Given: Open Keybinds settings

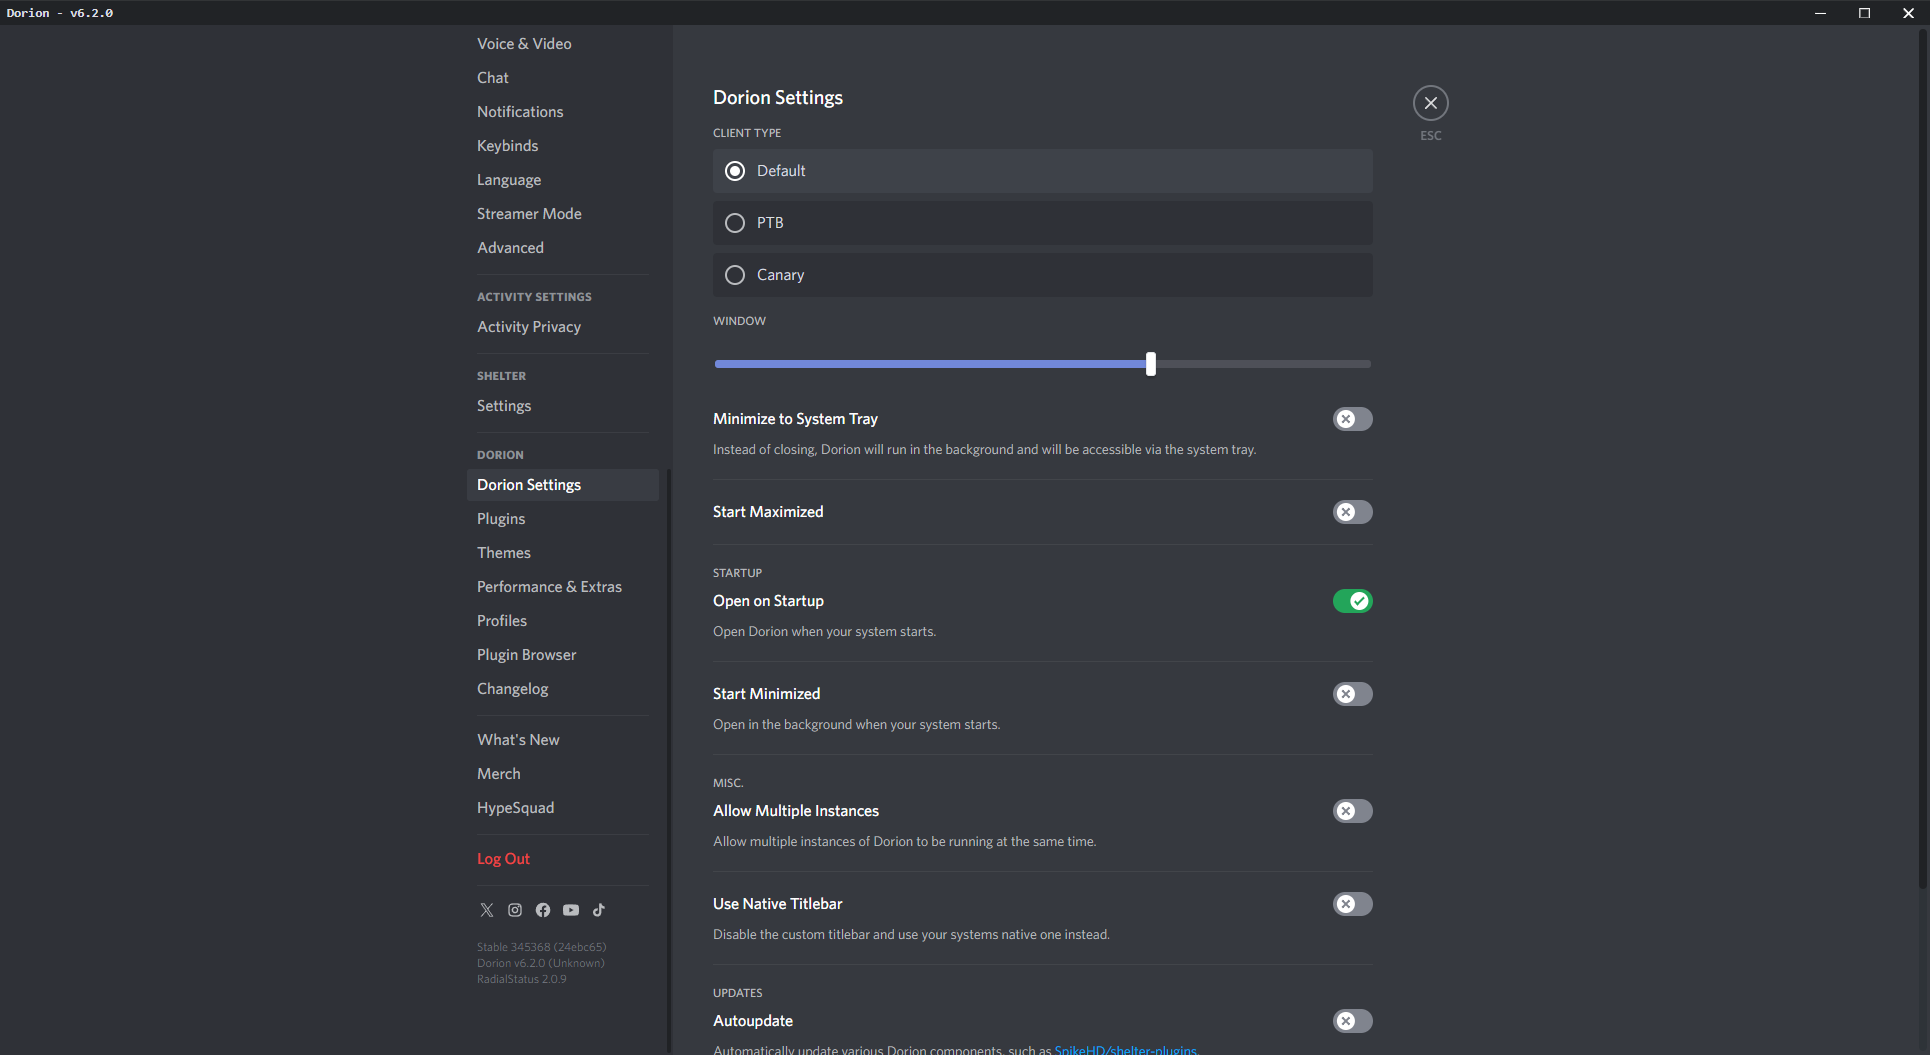Looking at the screenshot, I should click(562, 146).
